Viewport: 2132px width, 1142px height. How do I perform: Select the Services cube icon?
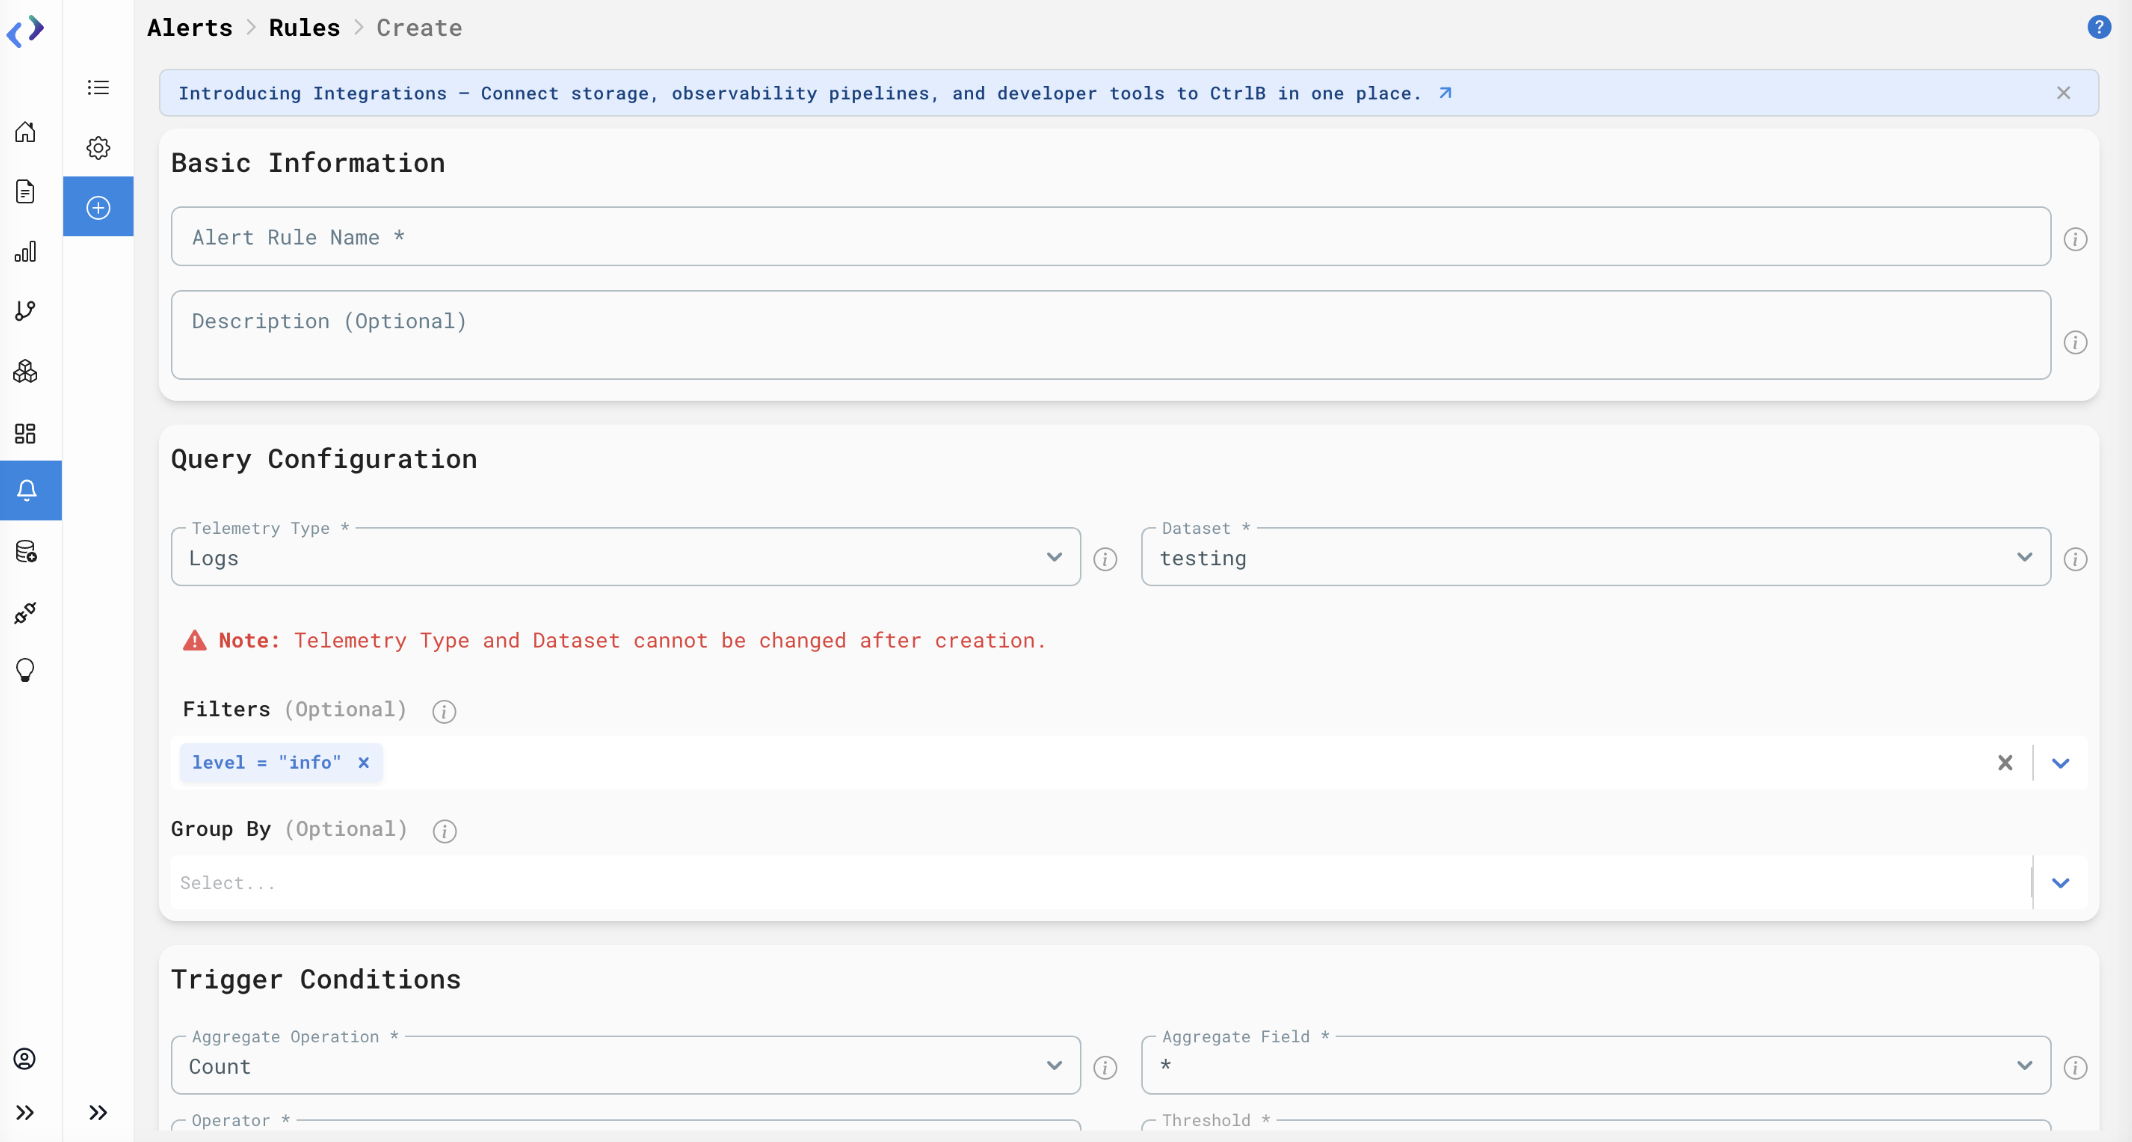tap(25, 371)
